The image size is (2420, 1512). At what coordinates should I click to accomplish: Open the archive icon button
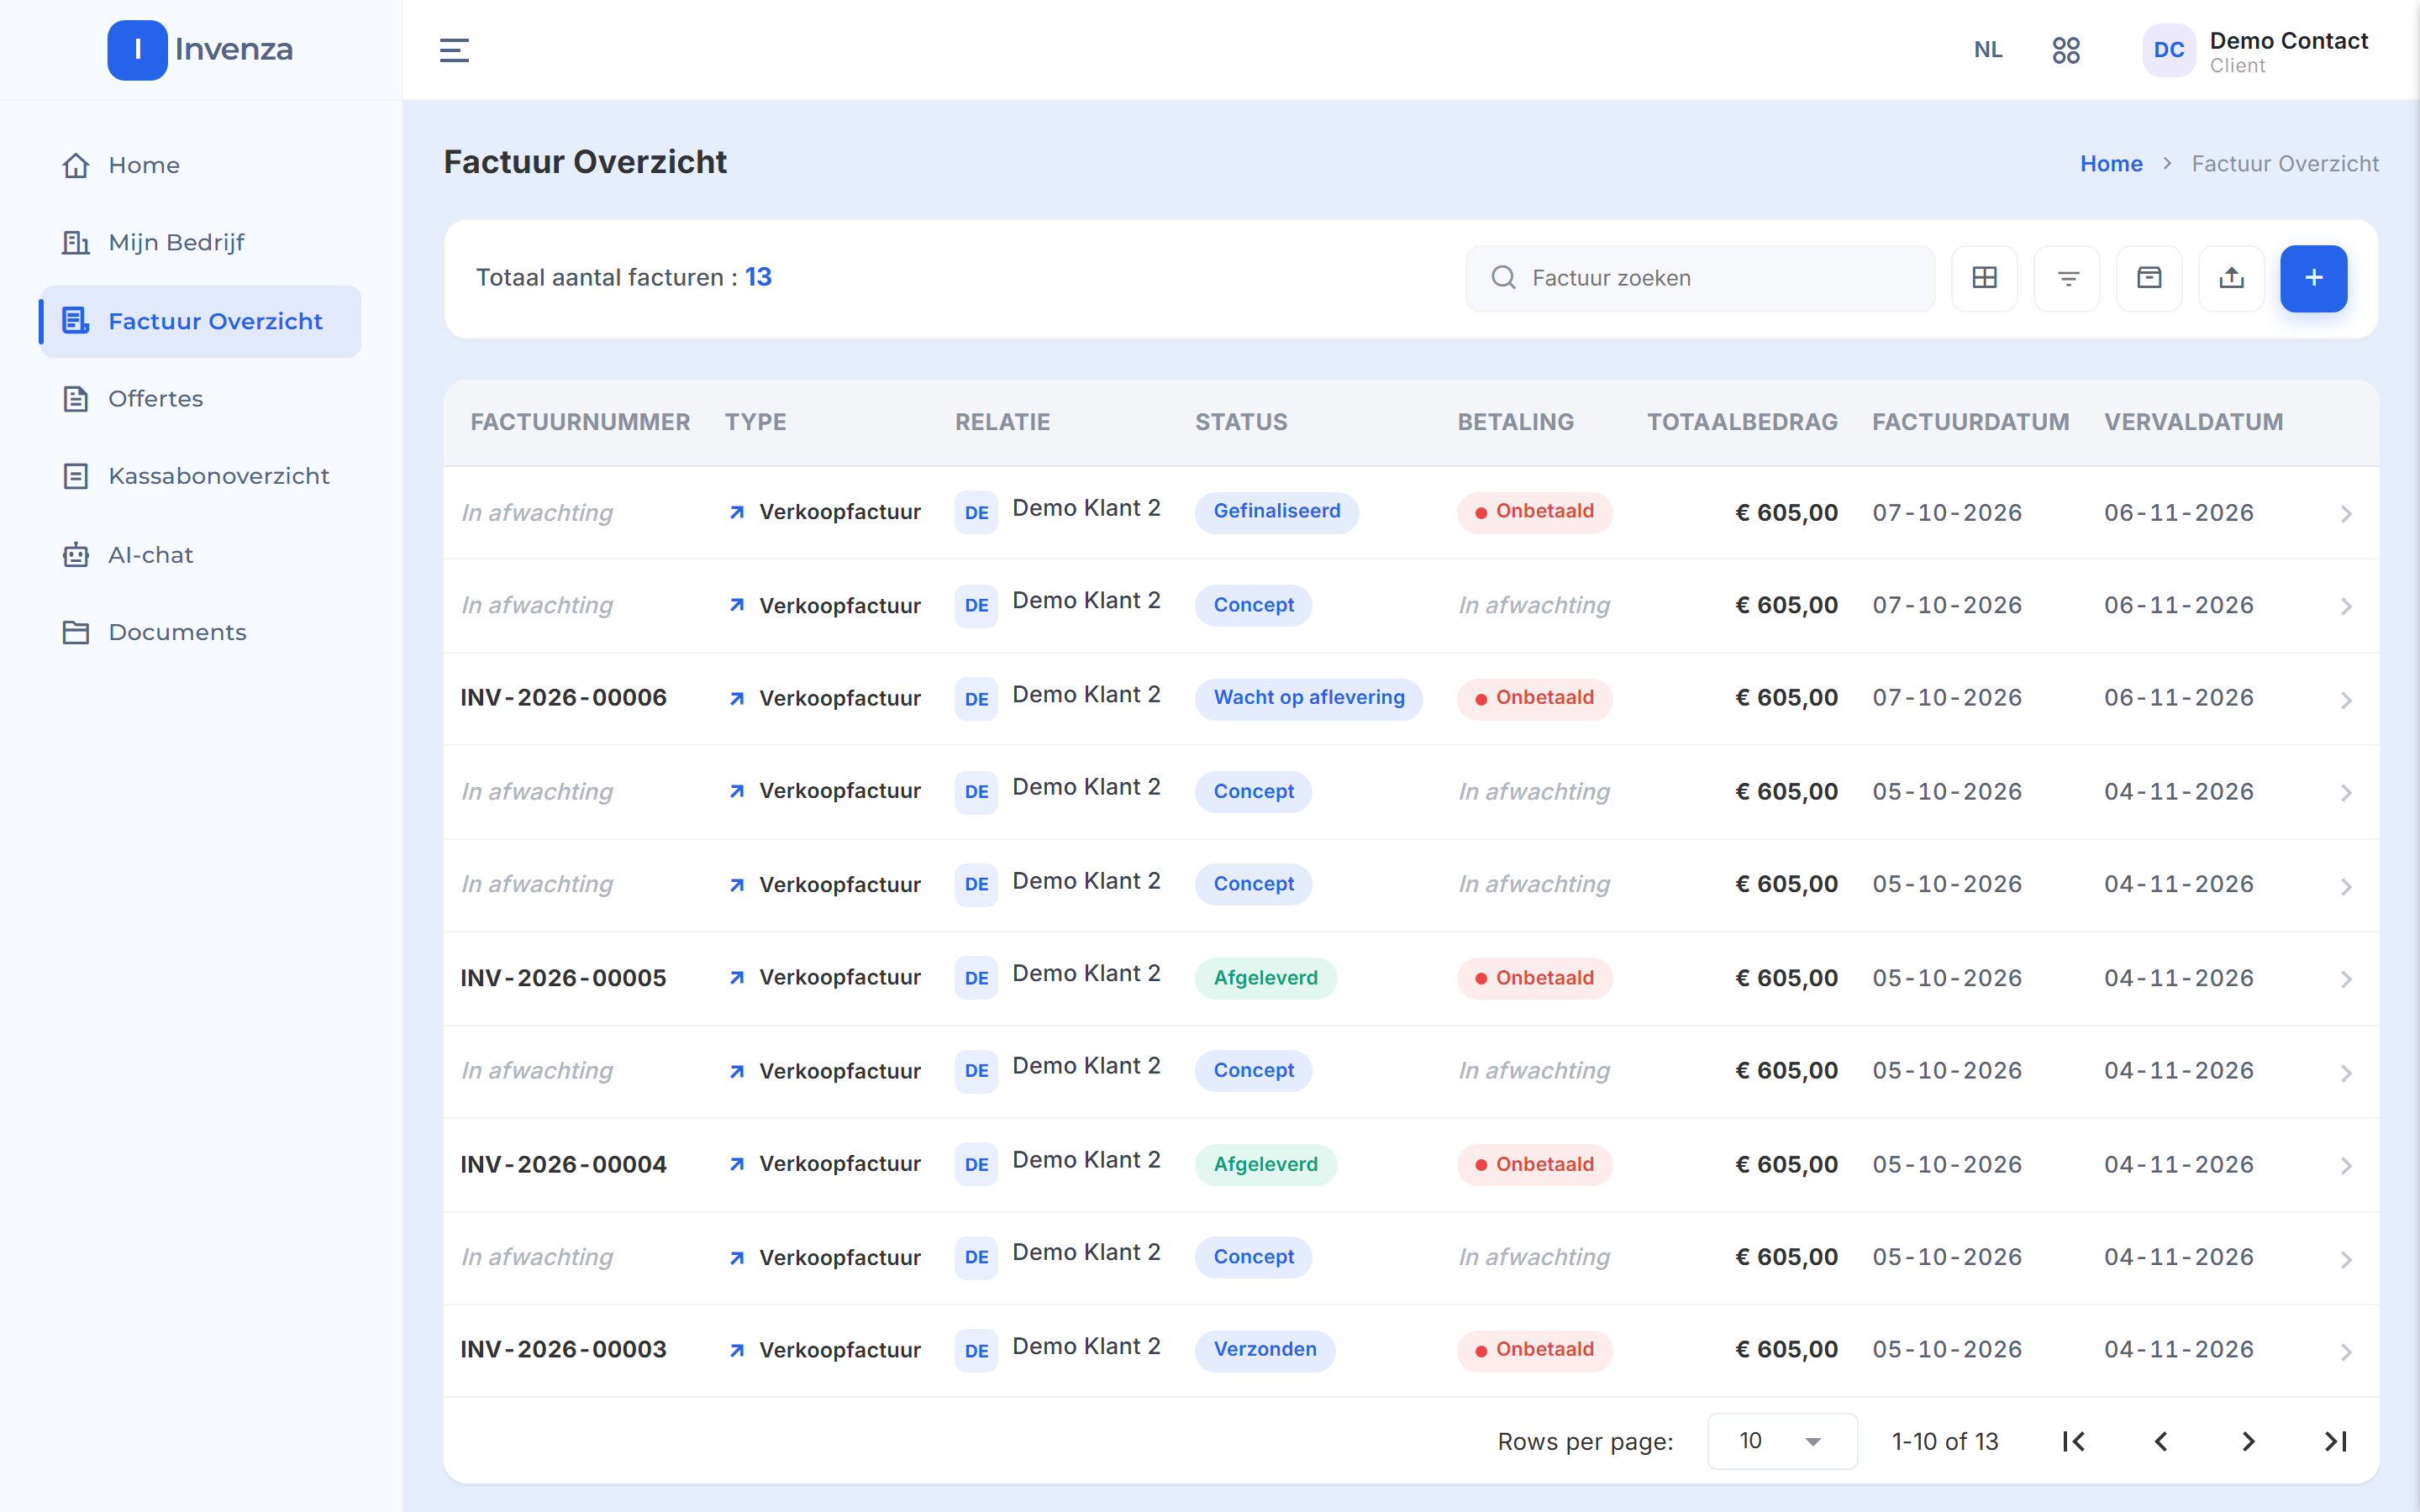[2149, 278]
